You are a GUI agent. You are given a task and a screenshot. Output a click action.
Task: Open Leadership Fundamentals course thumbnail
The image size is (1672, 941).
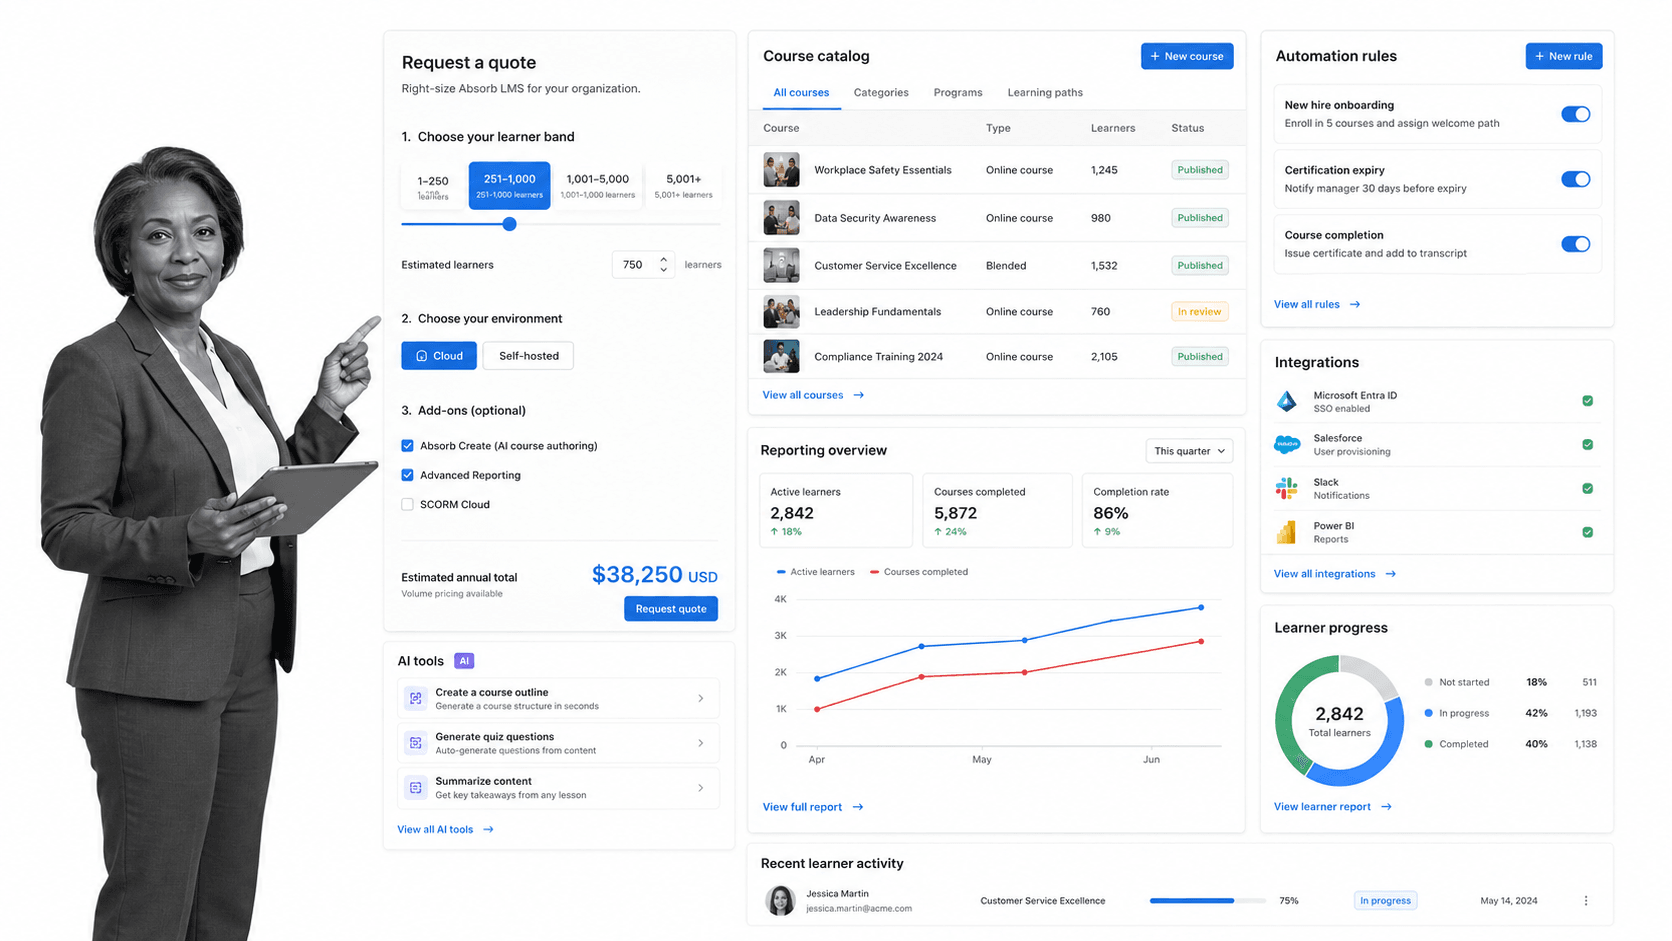781,312
